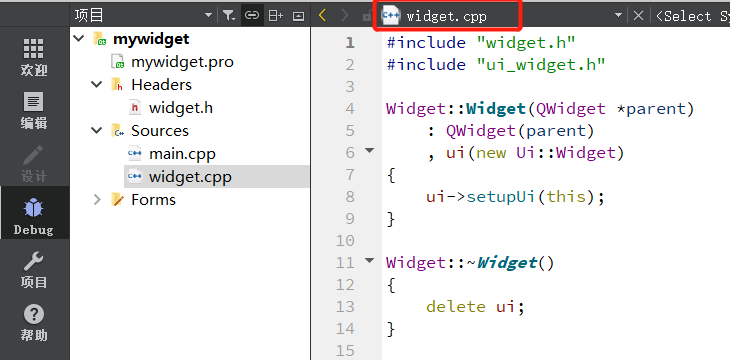Open the Help (帮助) mode
The image size is (730, 360).
click(x=34, y=322)
